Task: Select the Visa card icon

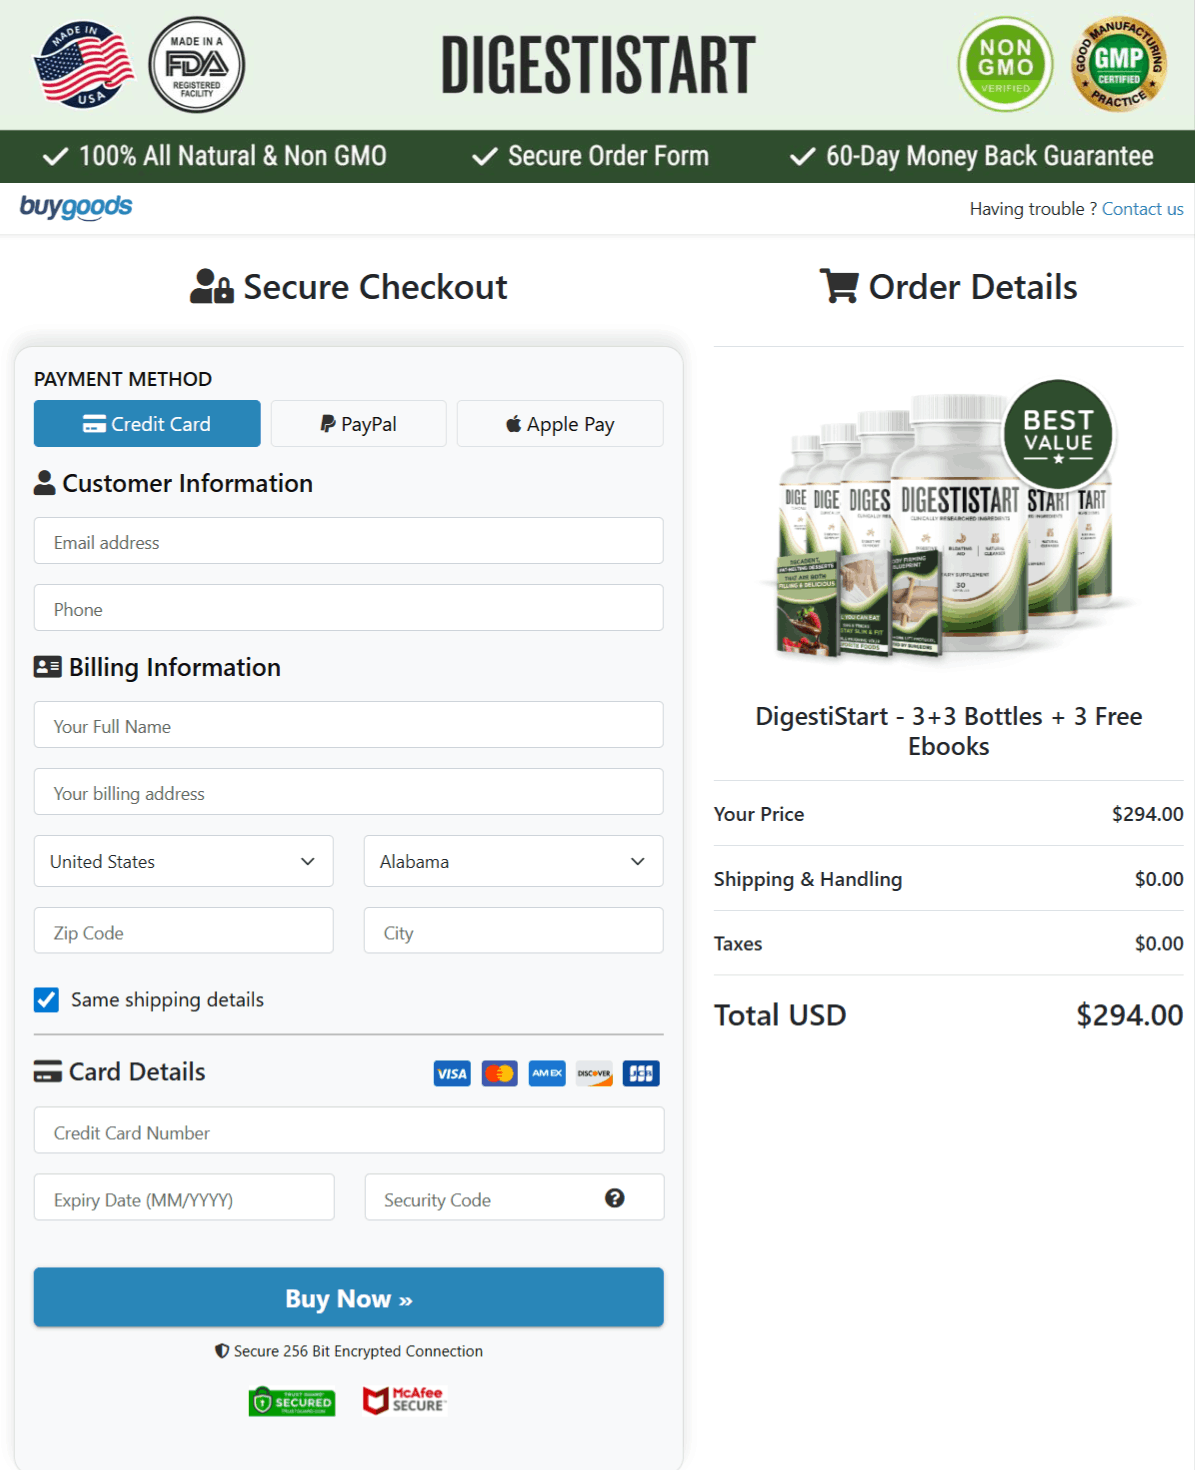Action: pyautogui.click(x=451, y=1073)
